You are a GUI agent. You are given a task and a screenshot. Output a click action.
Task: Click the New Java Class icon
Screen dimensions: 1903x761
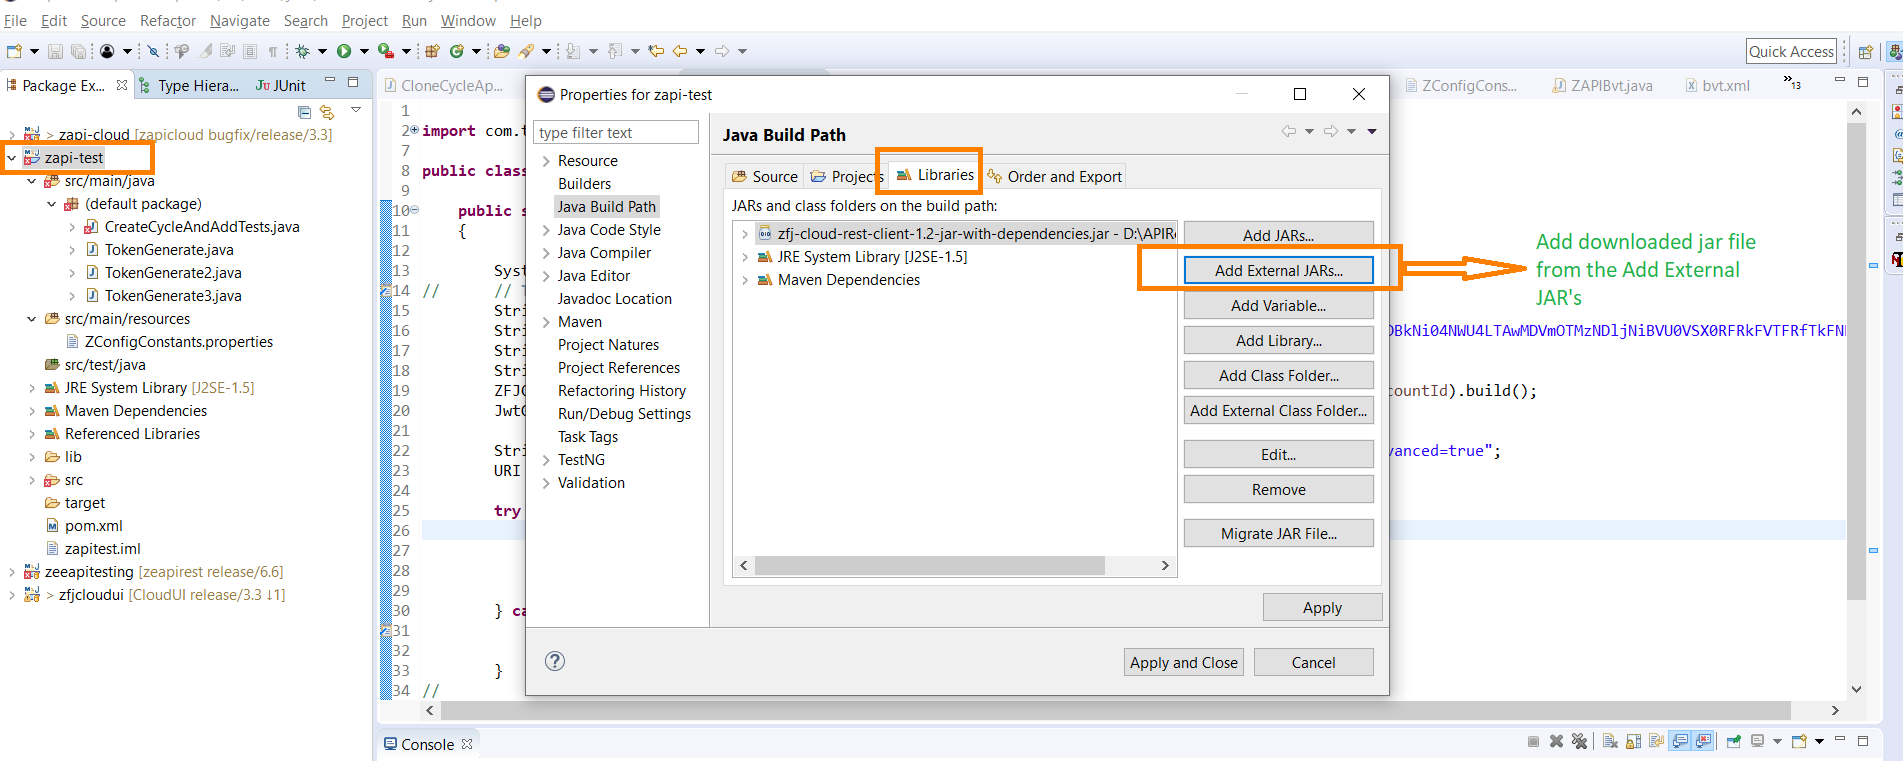coord(457,51)
